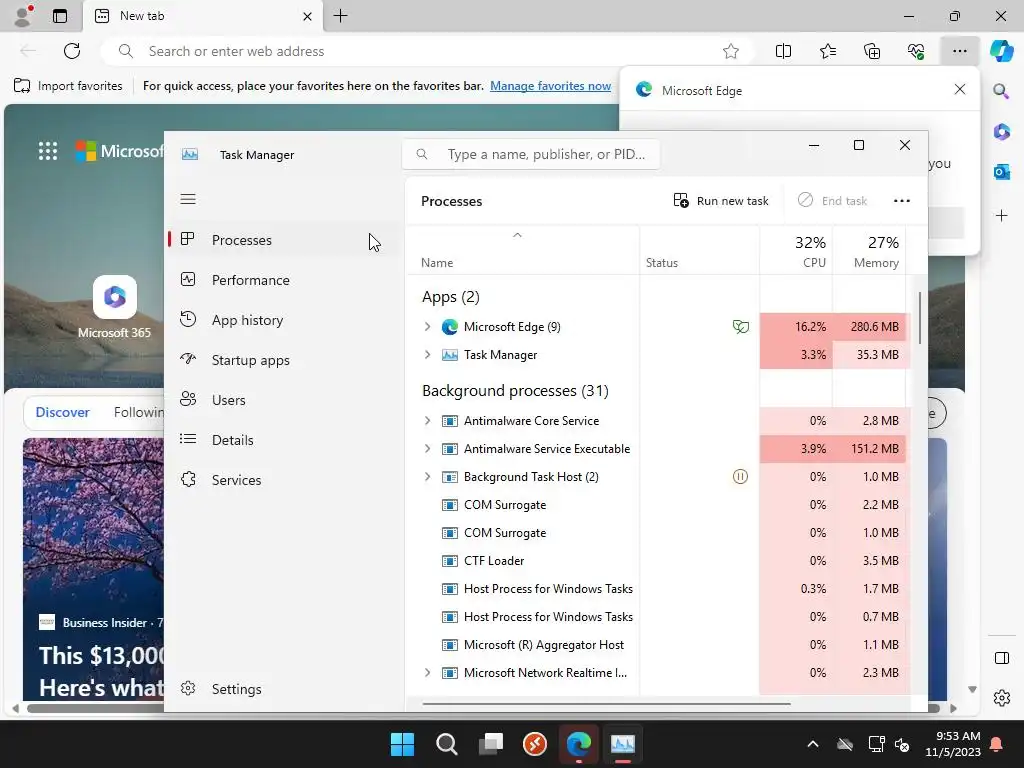
Task: Expand the Task Manager process row
Action: (x=428, y=355)
